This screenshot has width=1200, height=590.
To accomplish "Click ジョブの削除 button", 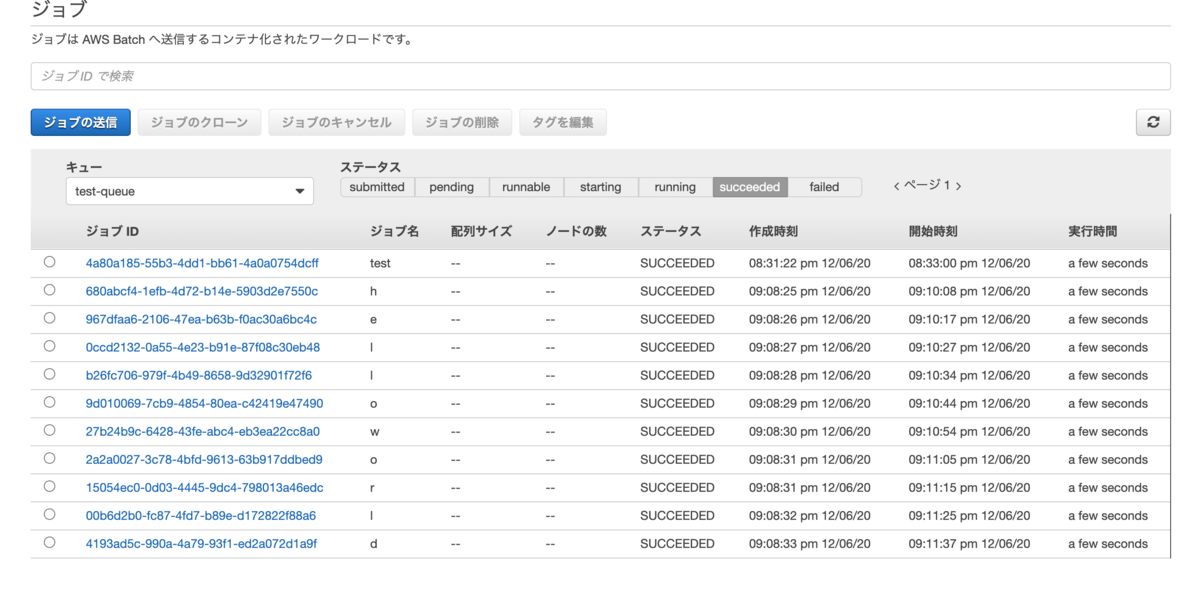I will 462,122.
